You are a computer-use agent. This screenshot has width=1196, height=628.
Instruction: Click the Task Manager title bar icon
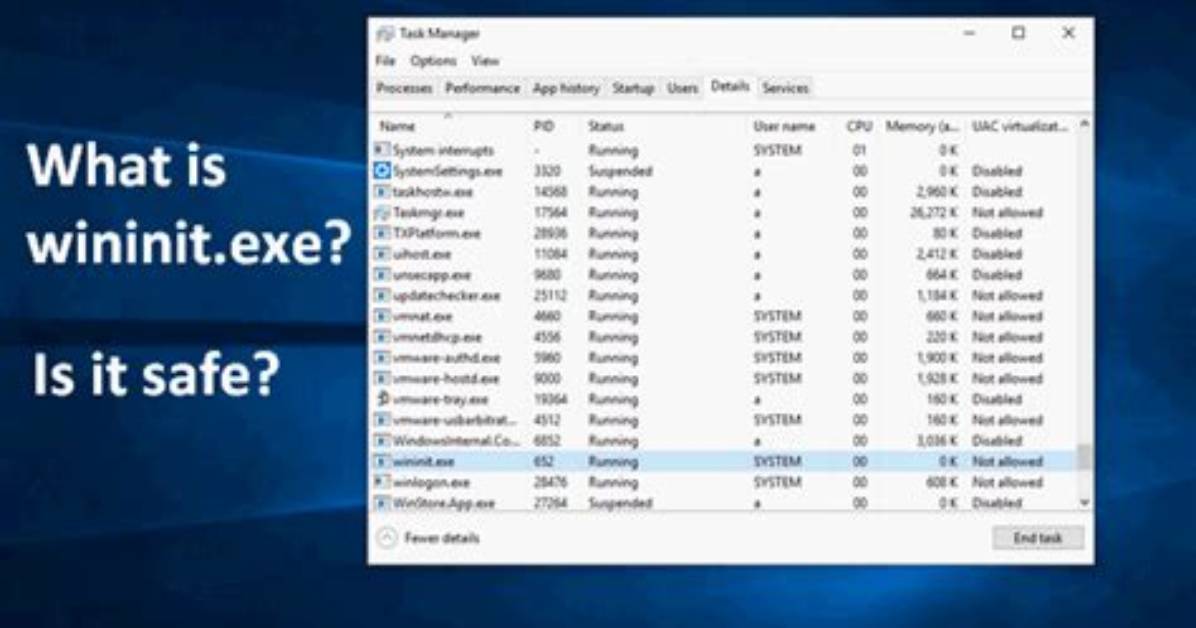pyautogui.click(x=385, y=34)
